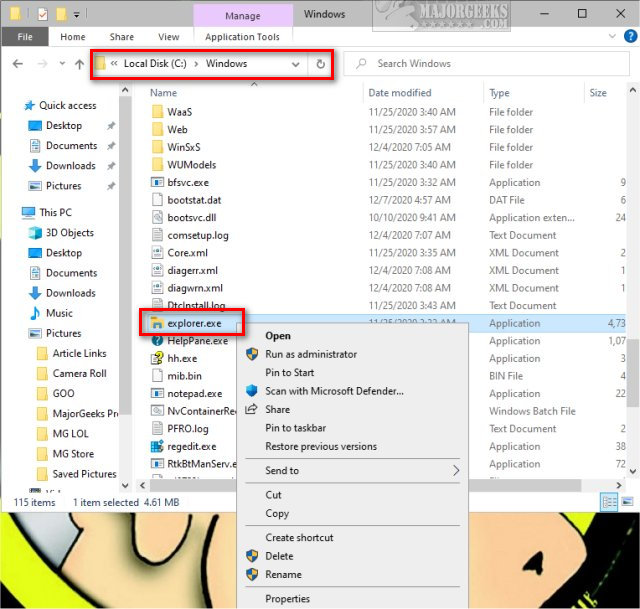
Task: Select the bfsvc.exe application icon
Action: [158, 182]
